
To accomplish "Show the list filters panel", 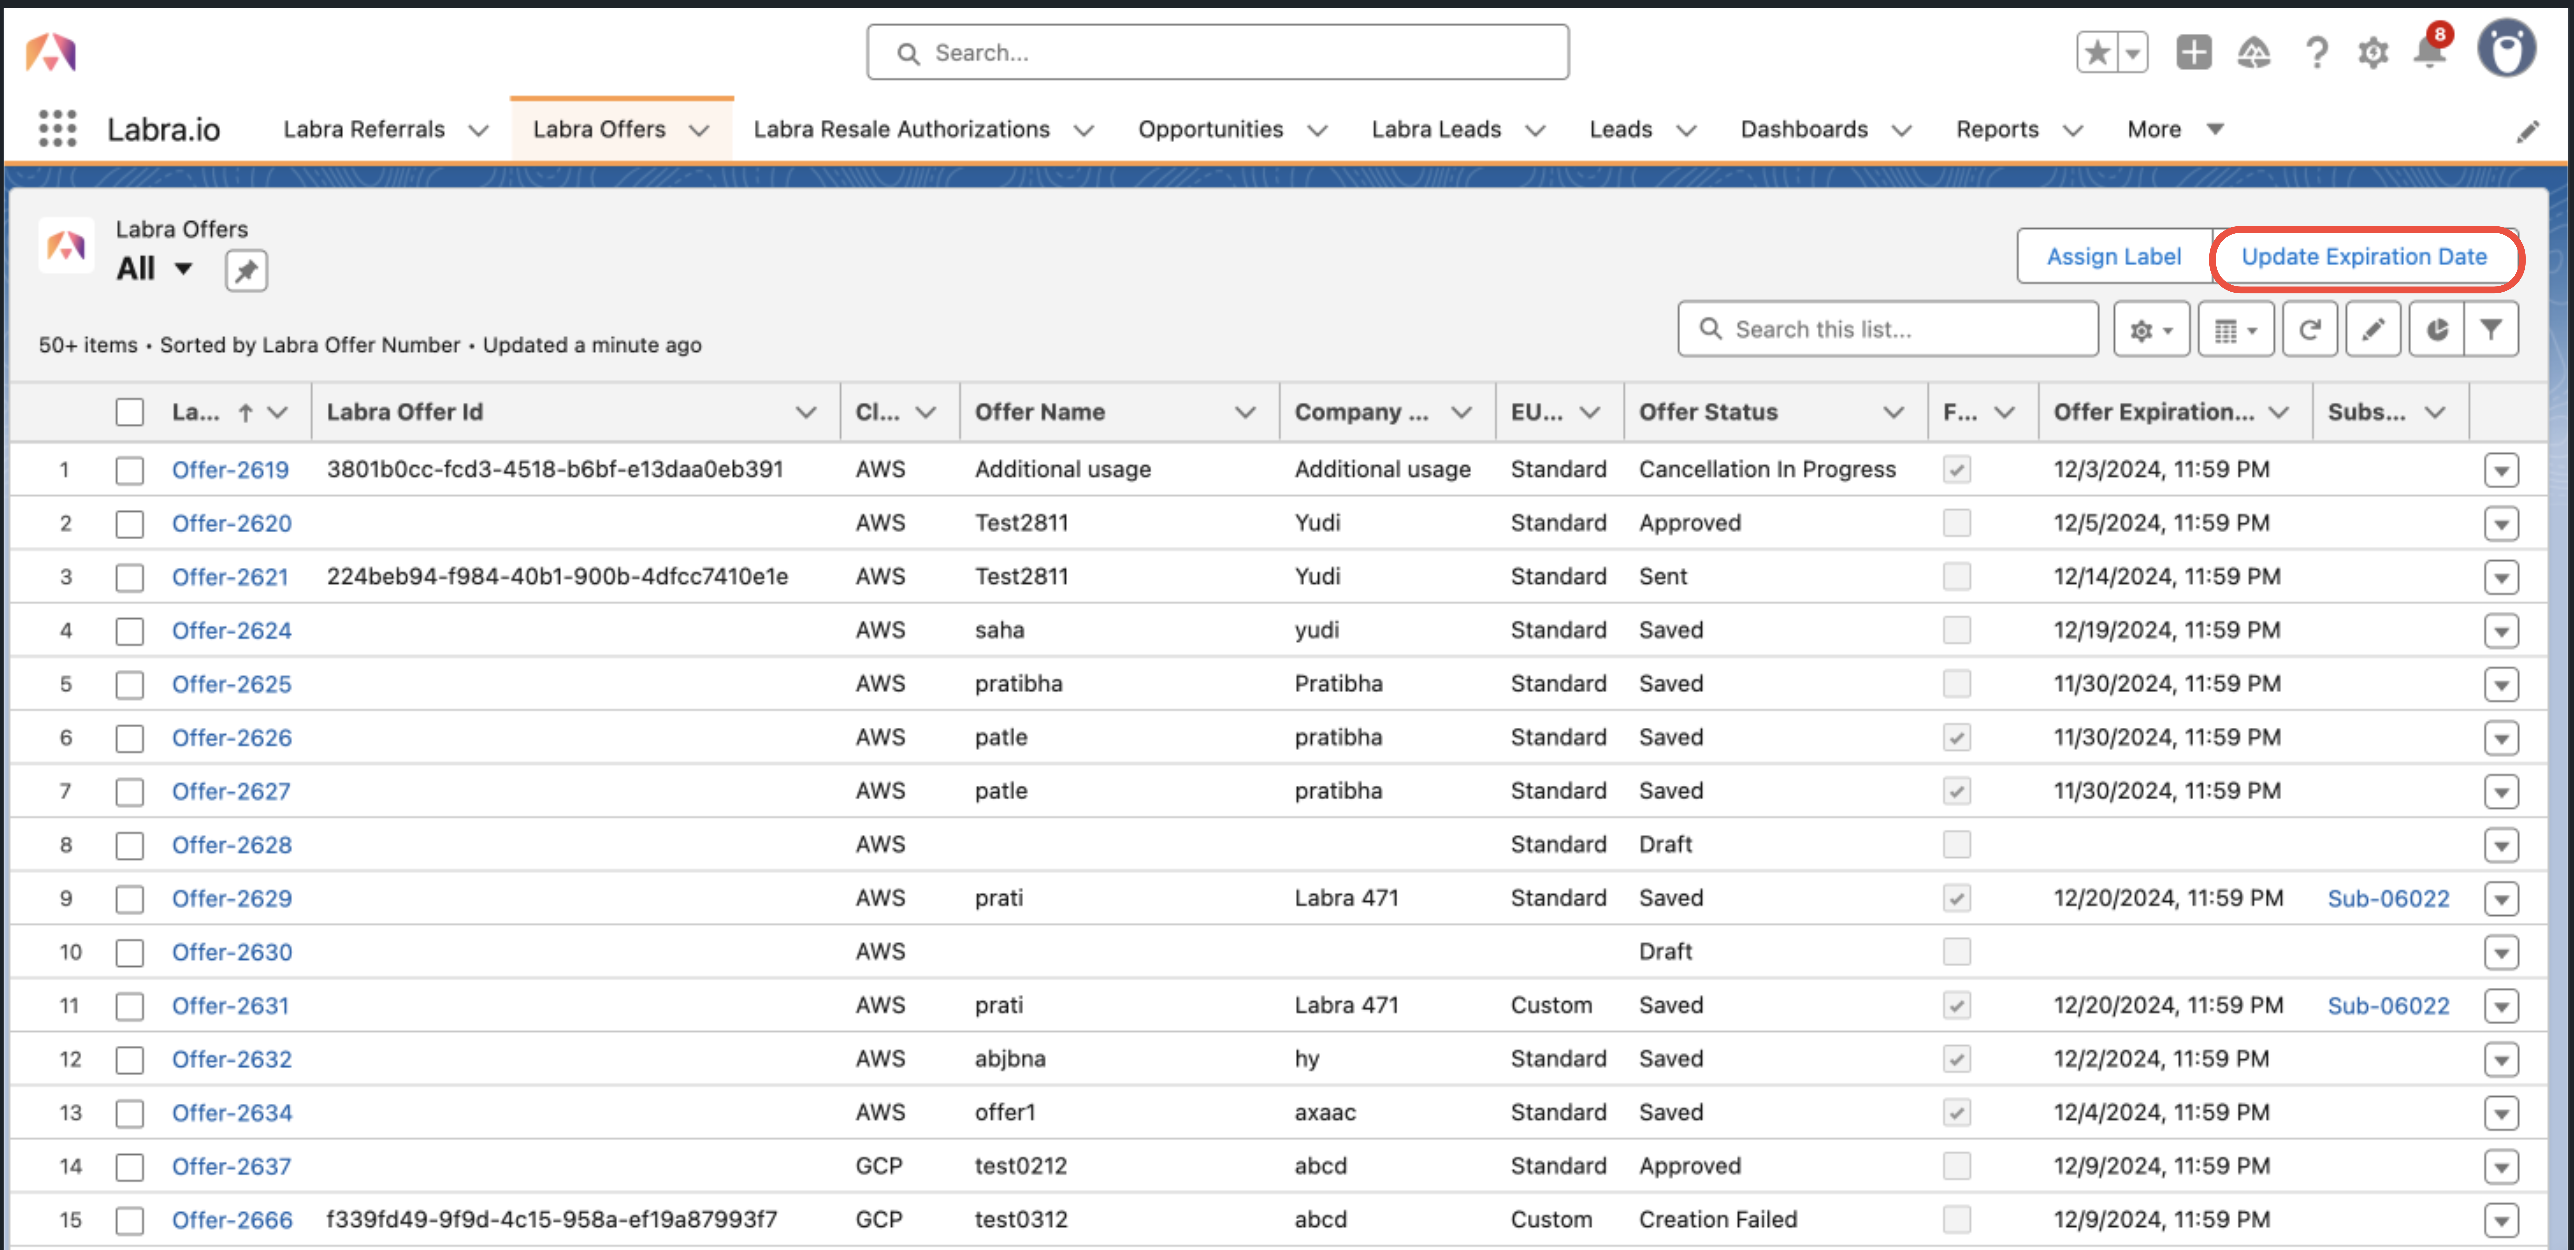I will (x=2491, y=329).
